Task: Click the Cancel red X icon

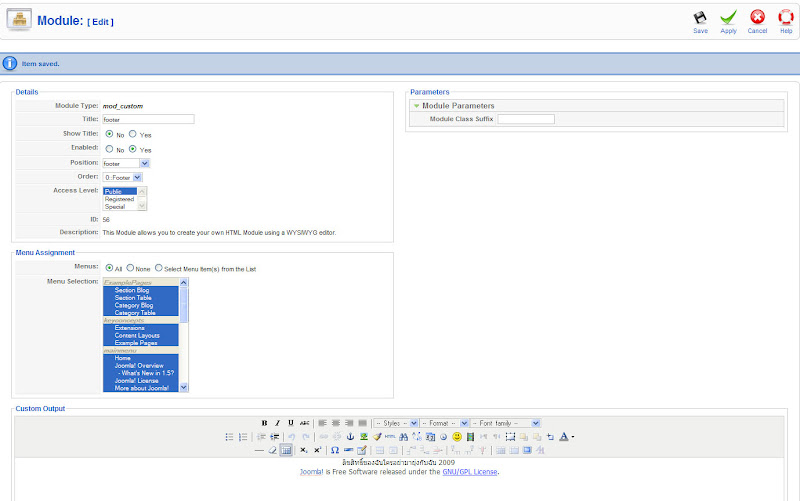Action: [757, 18]
